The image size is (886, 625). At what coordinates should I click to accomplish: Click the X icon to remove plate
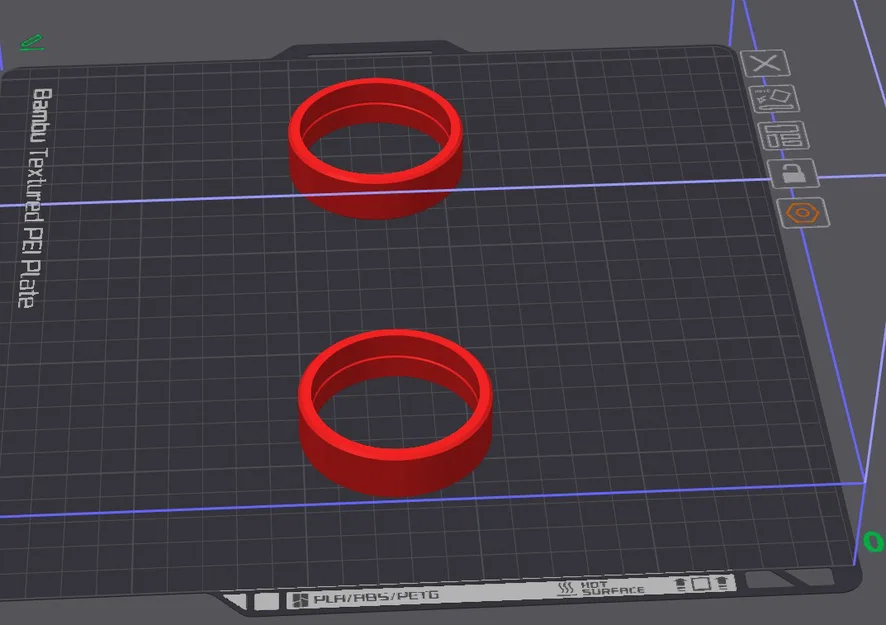click(x=765, y=63)
